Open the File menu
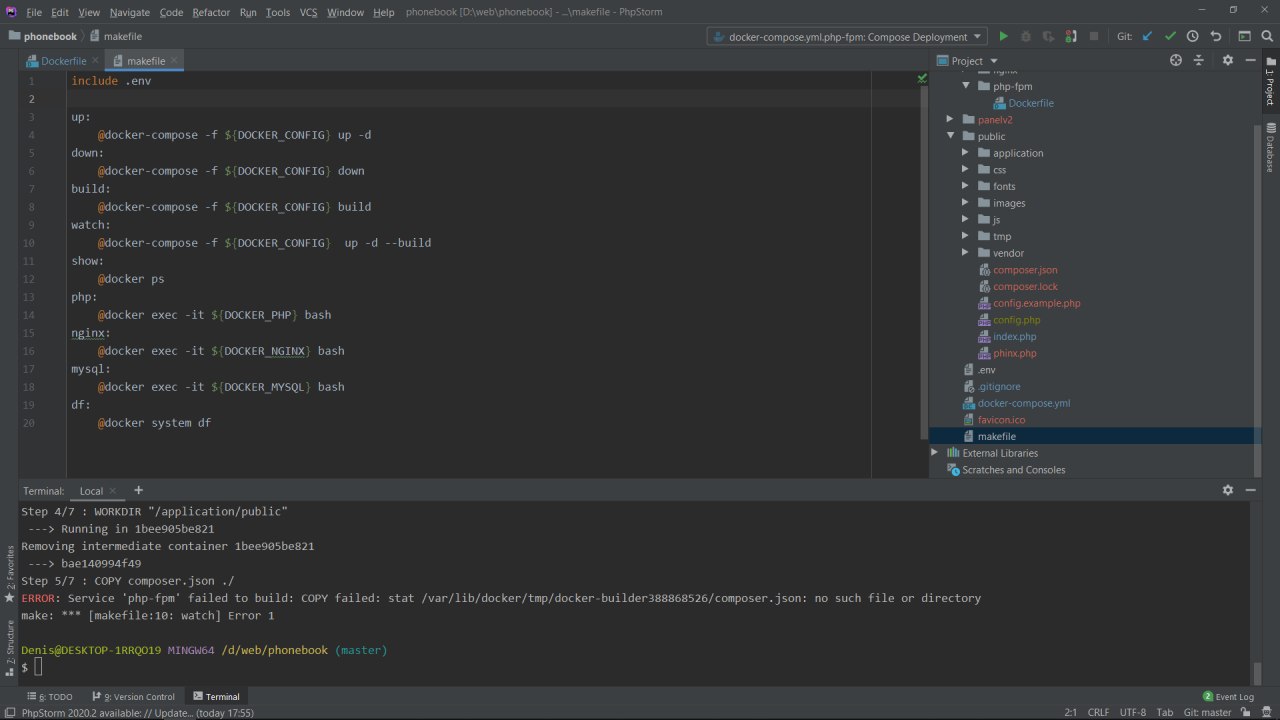 coord(34,12)
